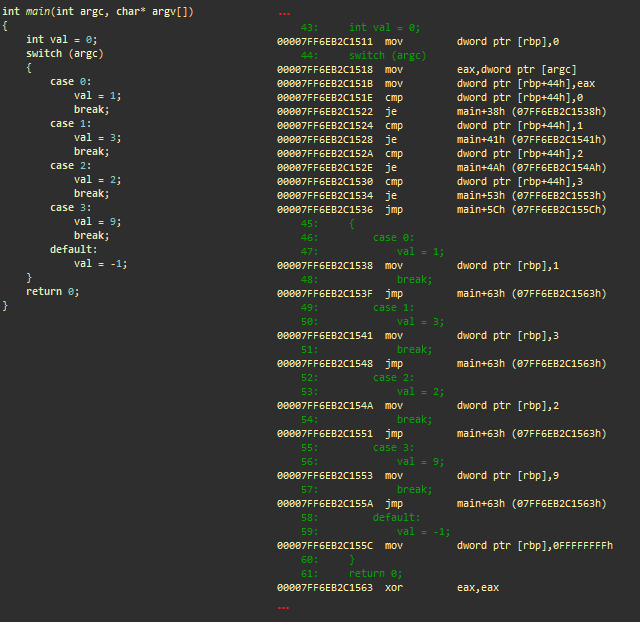Select address 00007FF6EB2C154A in the disassembly
Screen dimensions: 640x622
(x=325, y=406)
